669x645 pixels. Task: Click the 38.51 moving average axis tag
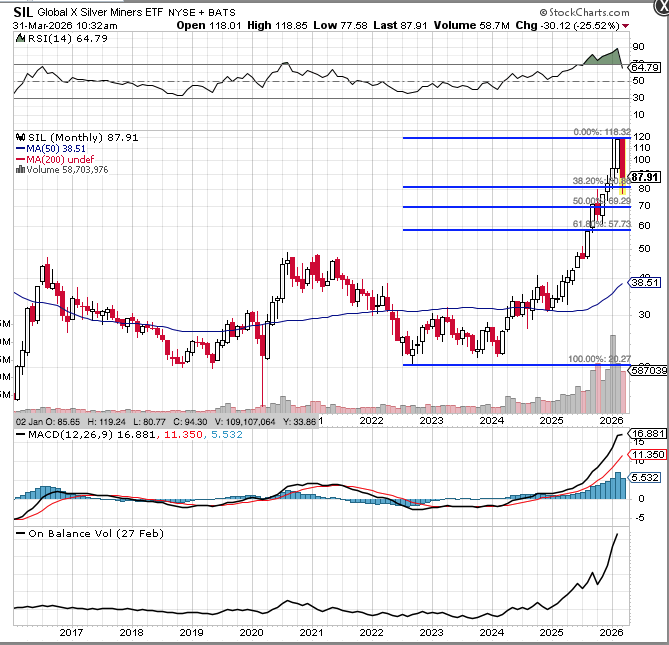[645, 282]
